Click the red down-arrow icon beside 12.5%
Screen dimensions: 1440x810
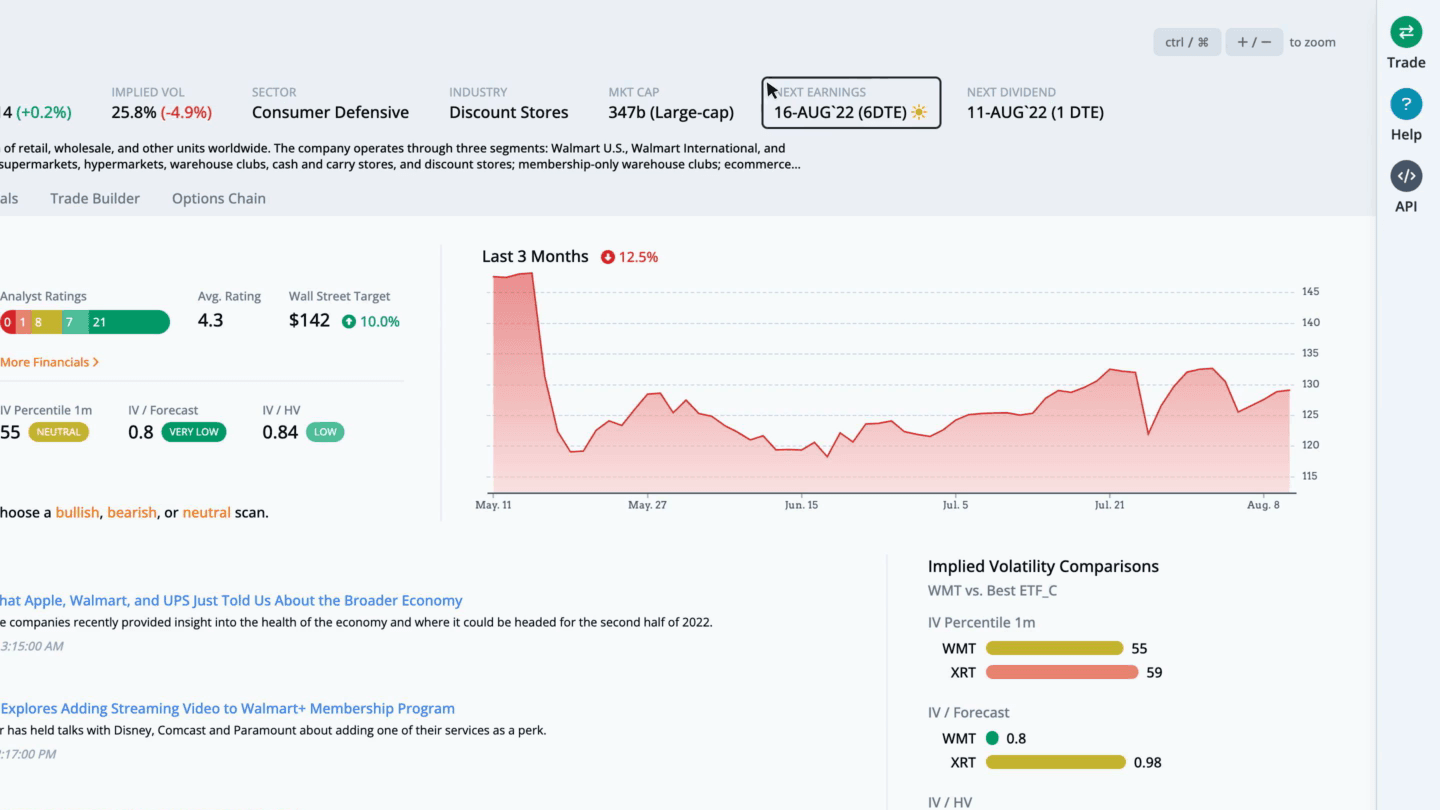click(x=607, y=257)
